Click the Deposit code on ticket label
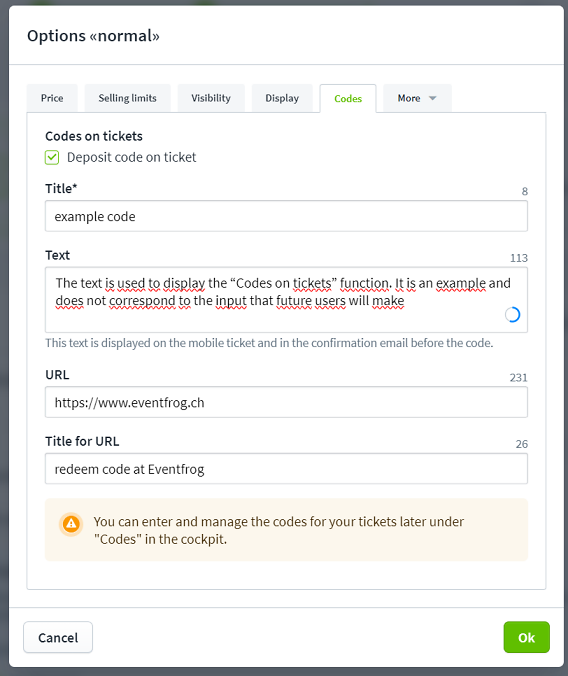568x676 pixels. click(x=132, y=157)
